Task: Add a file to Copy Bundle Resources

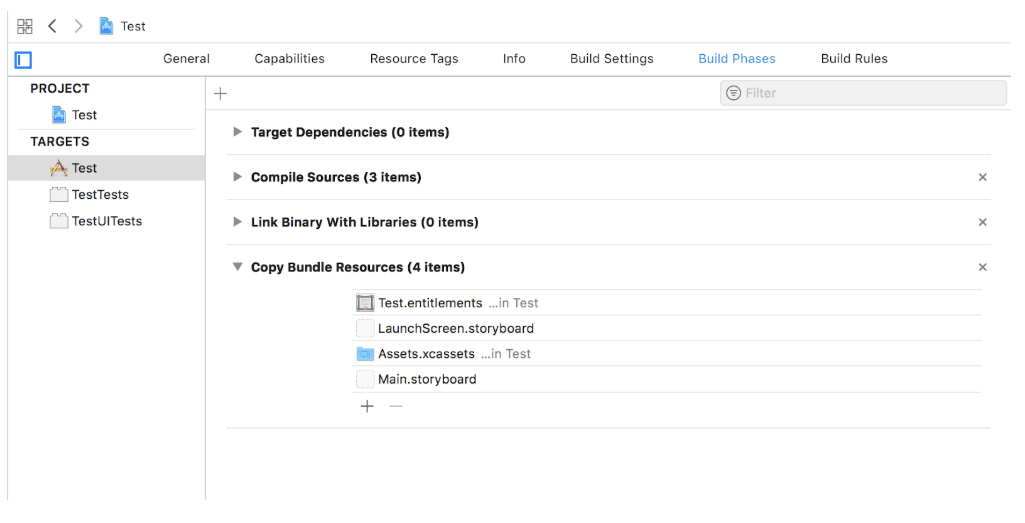Action: (x=367, y=407)
